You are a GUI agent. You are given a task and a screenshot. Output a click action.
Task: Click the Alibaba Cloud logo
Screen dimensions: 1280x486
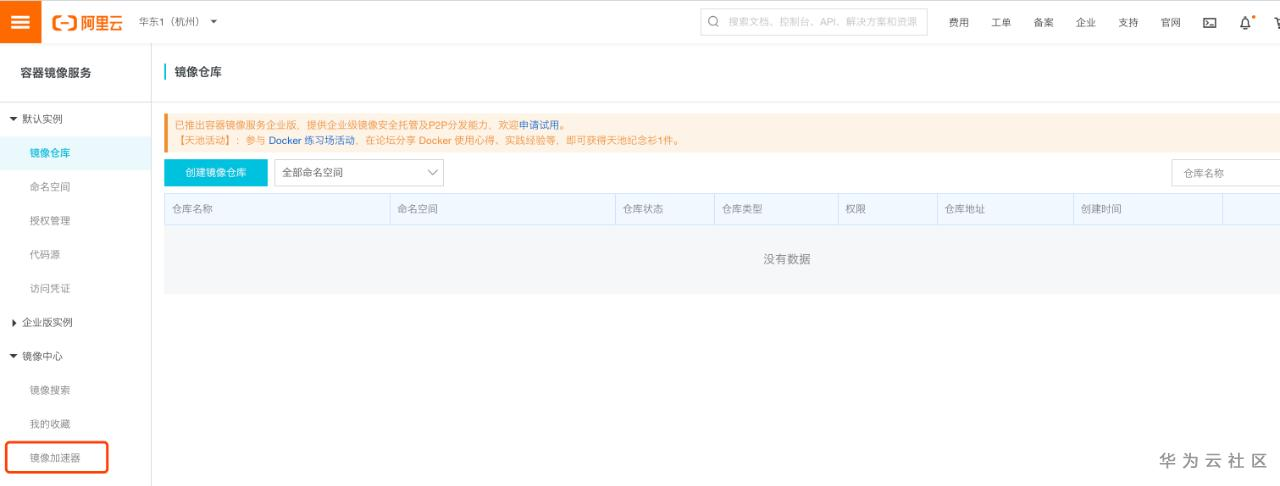point(87,22)
